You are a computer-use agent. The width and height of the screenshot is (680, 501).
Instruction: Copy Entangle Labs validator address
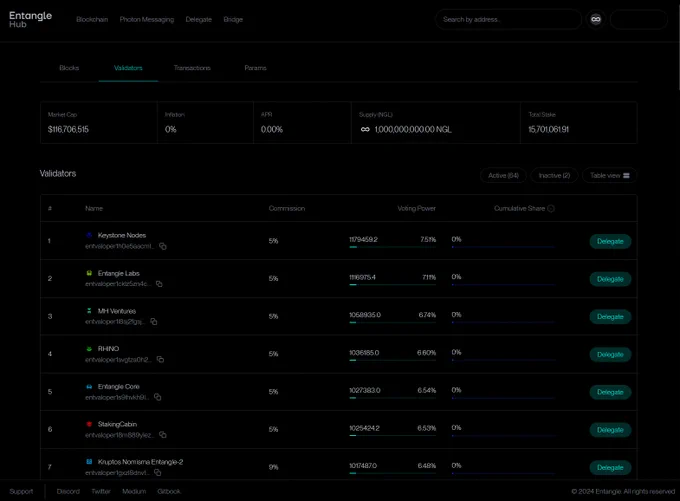click(x=159, y=284)
